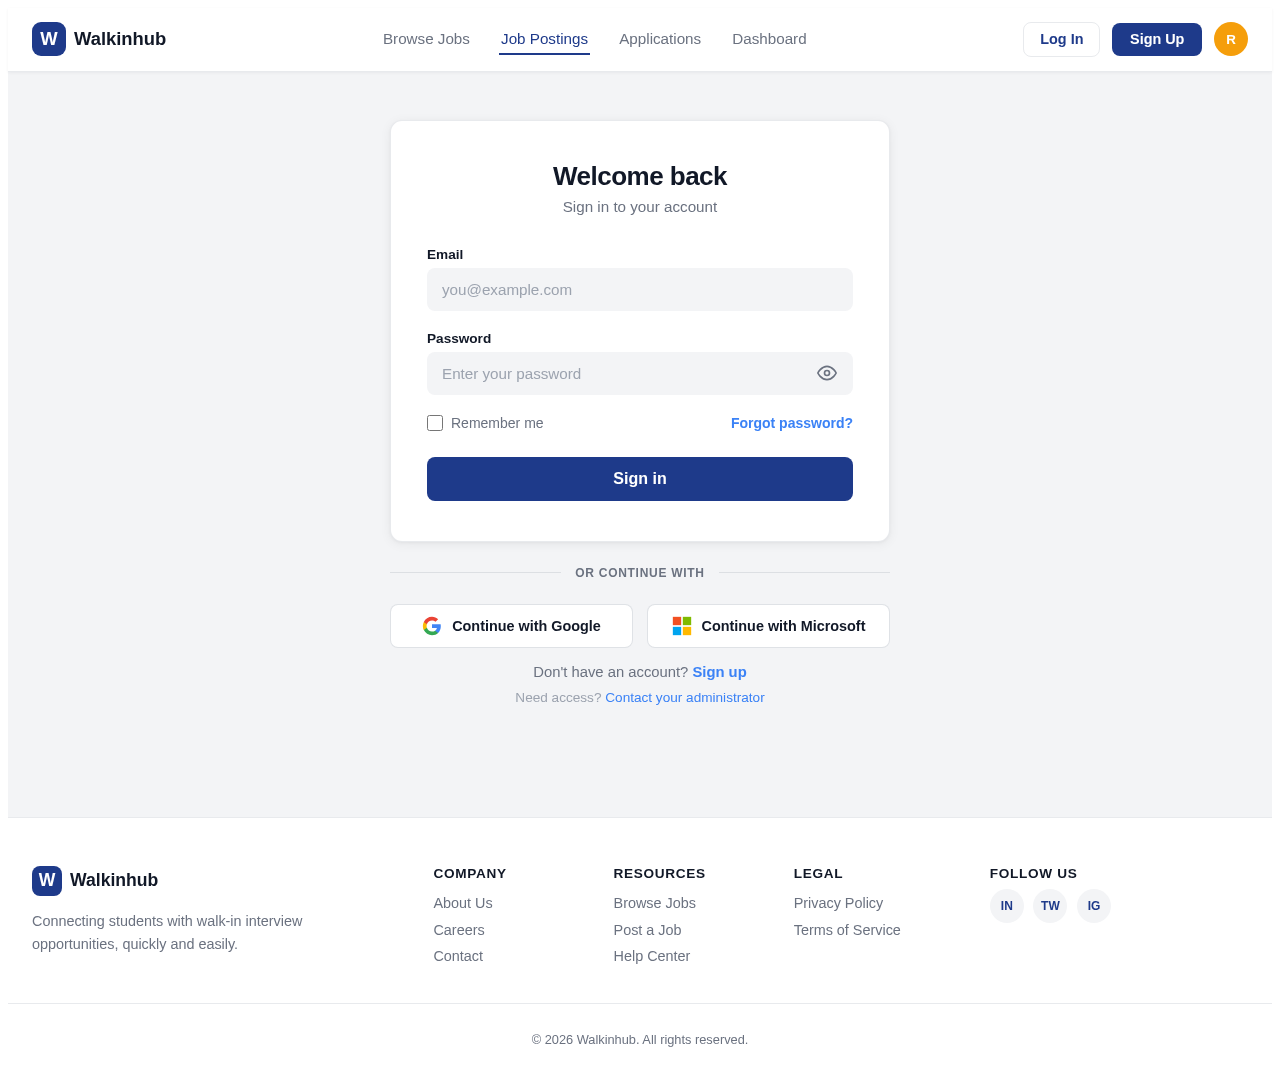
Task: Toggle password visibility eye icon
Action: tap(827, 373)
